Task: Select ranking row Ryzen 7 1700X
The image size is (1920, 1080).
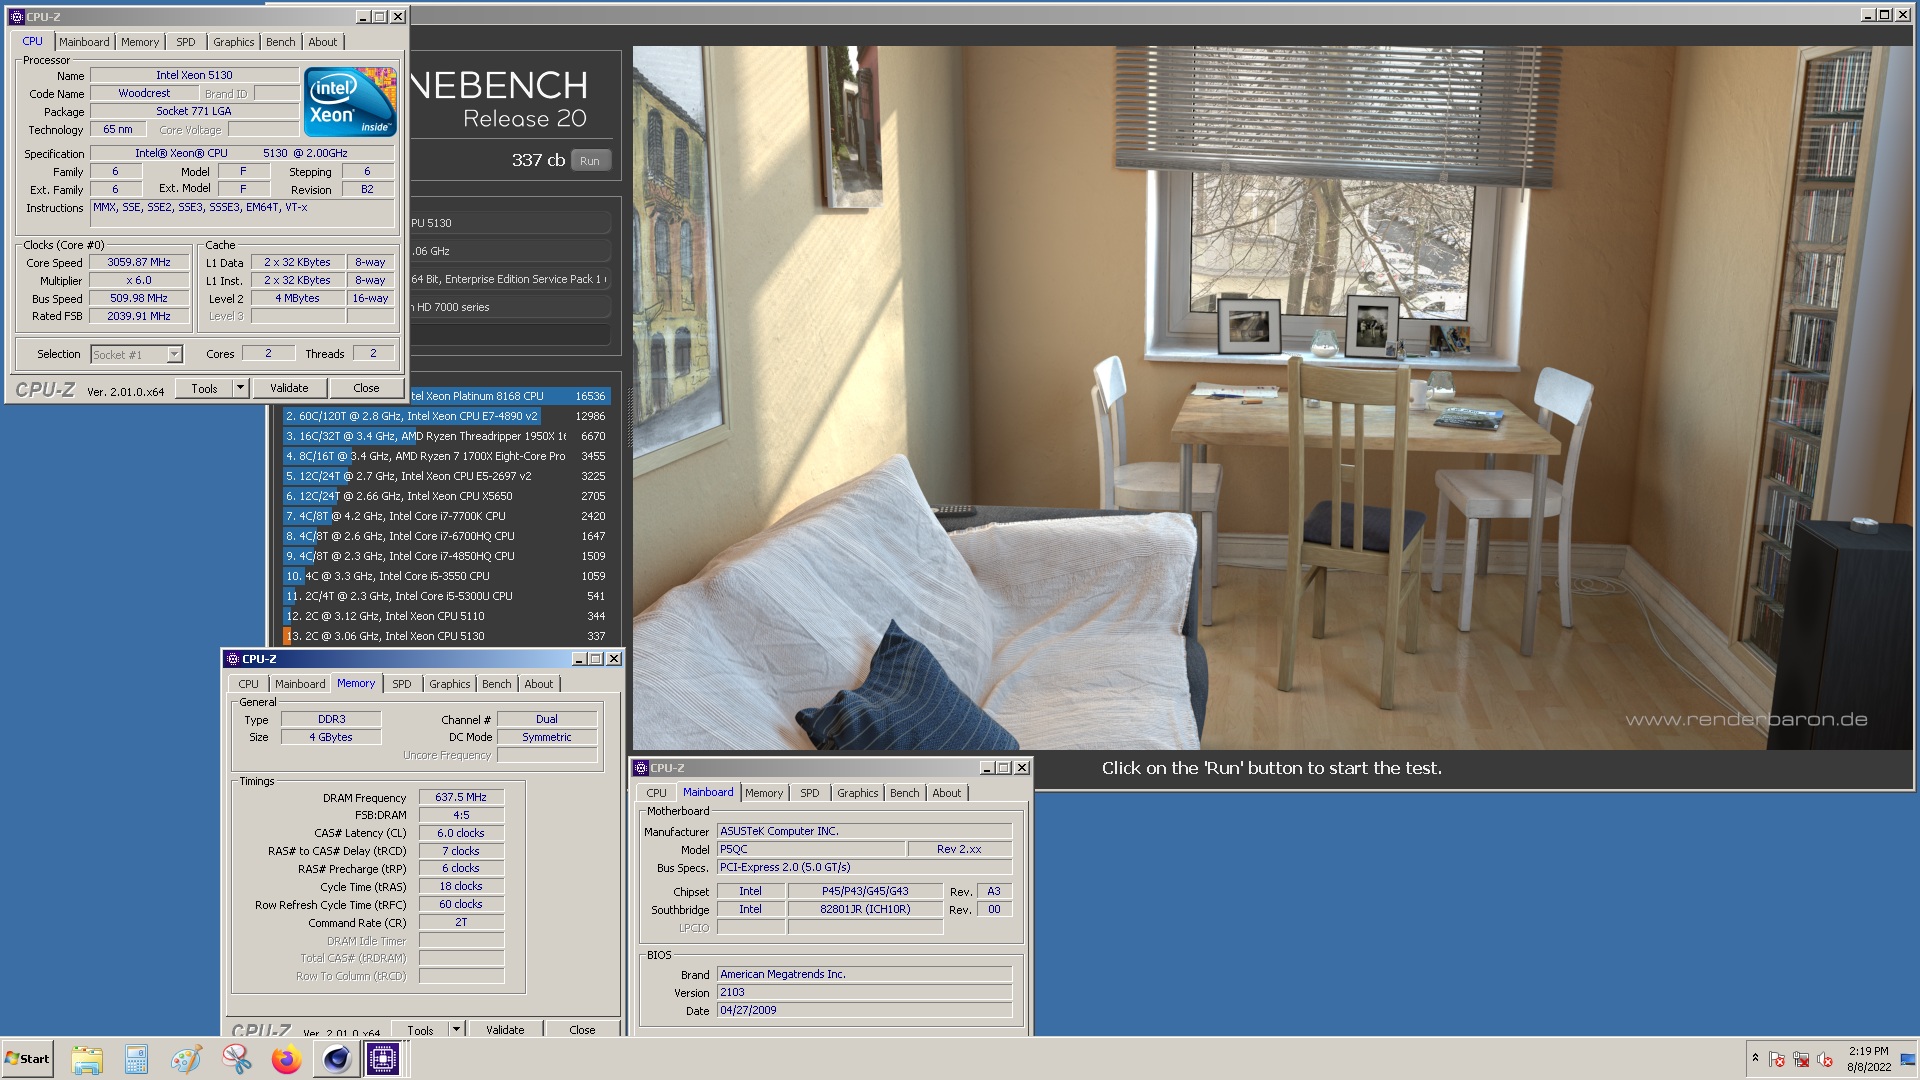Action: click(446, 456)
